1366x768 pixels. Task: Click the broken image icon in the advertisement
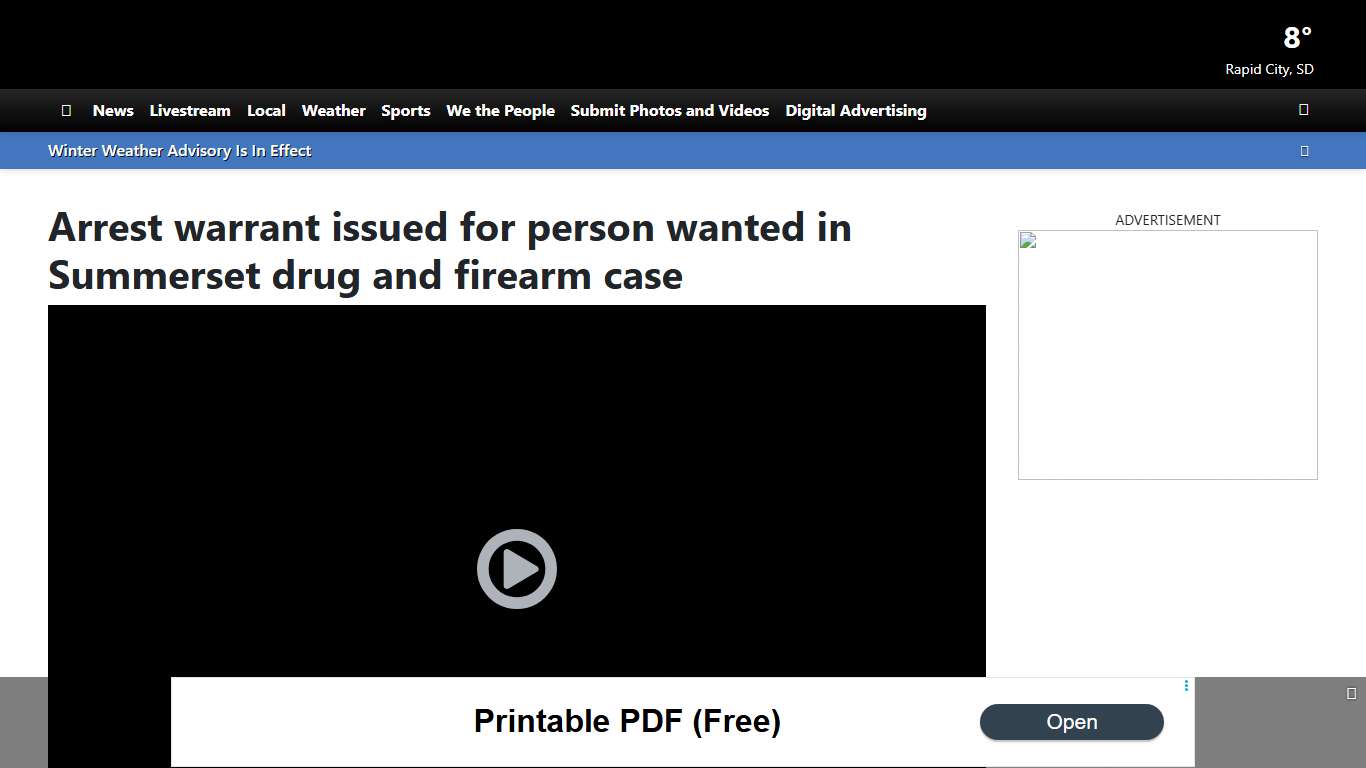[x=1027, y=239]
